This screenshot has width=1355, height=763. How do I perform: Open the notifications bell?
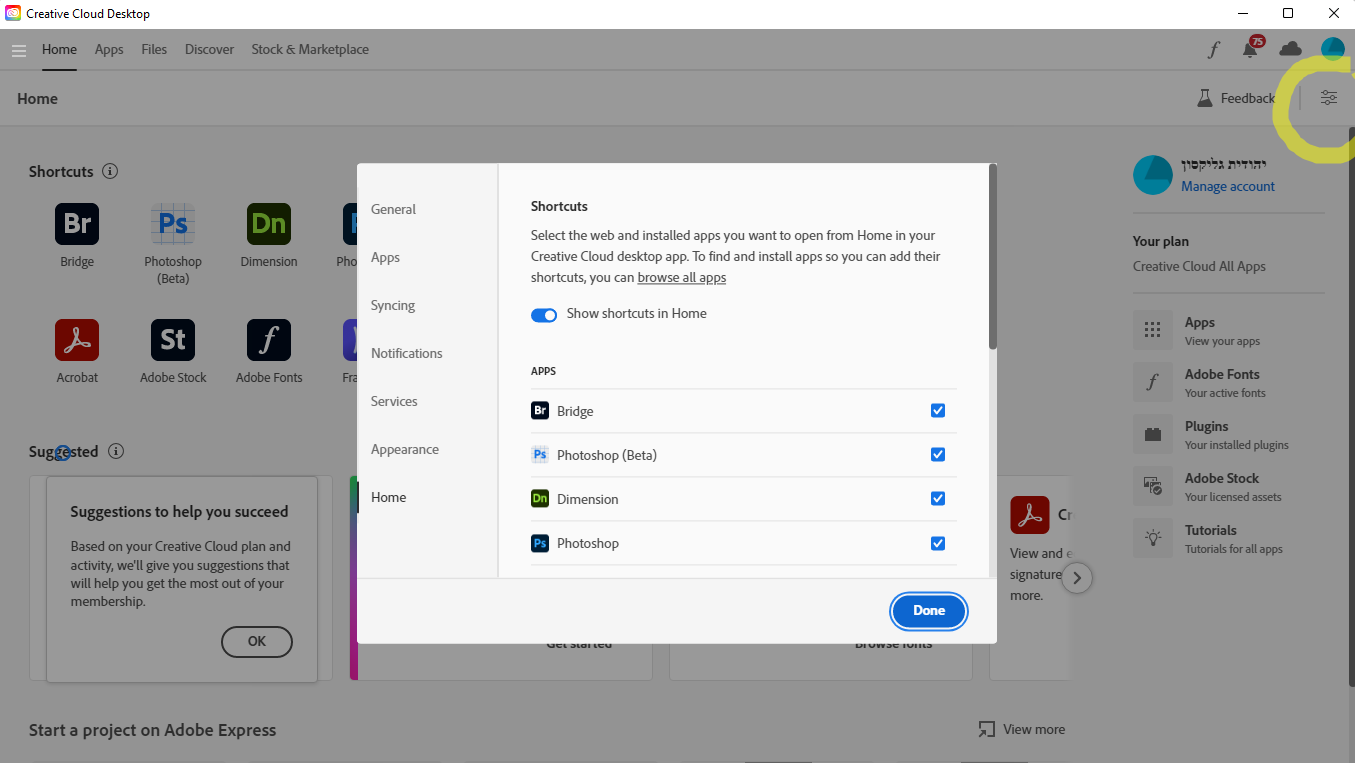pyautogui.click(x=1250, y=49)
